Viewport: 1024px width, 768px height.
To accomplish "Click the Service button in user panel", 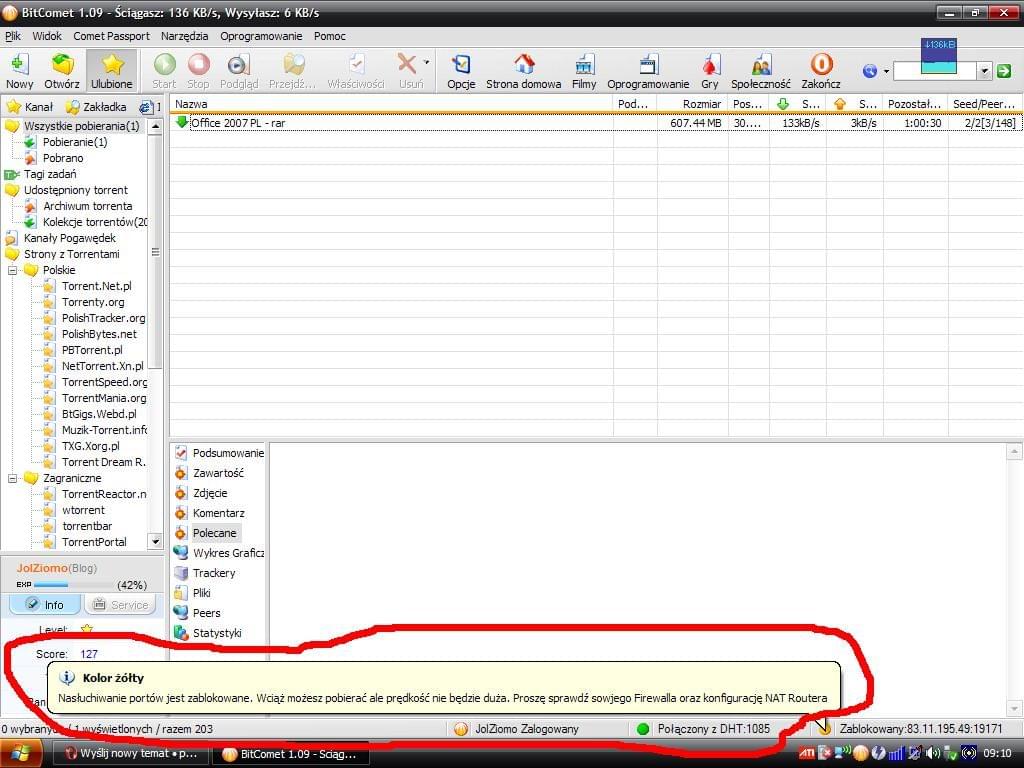I will [121, 605].
